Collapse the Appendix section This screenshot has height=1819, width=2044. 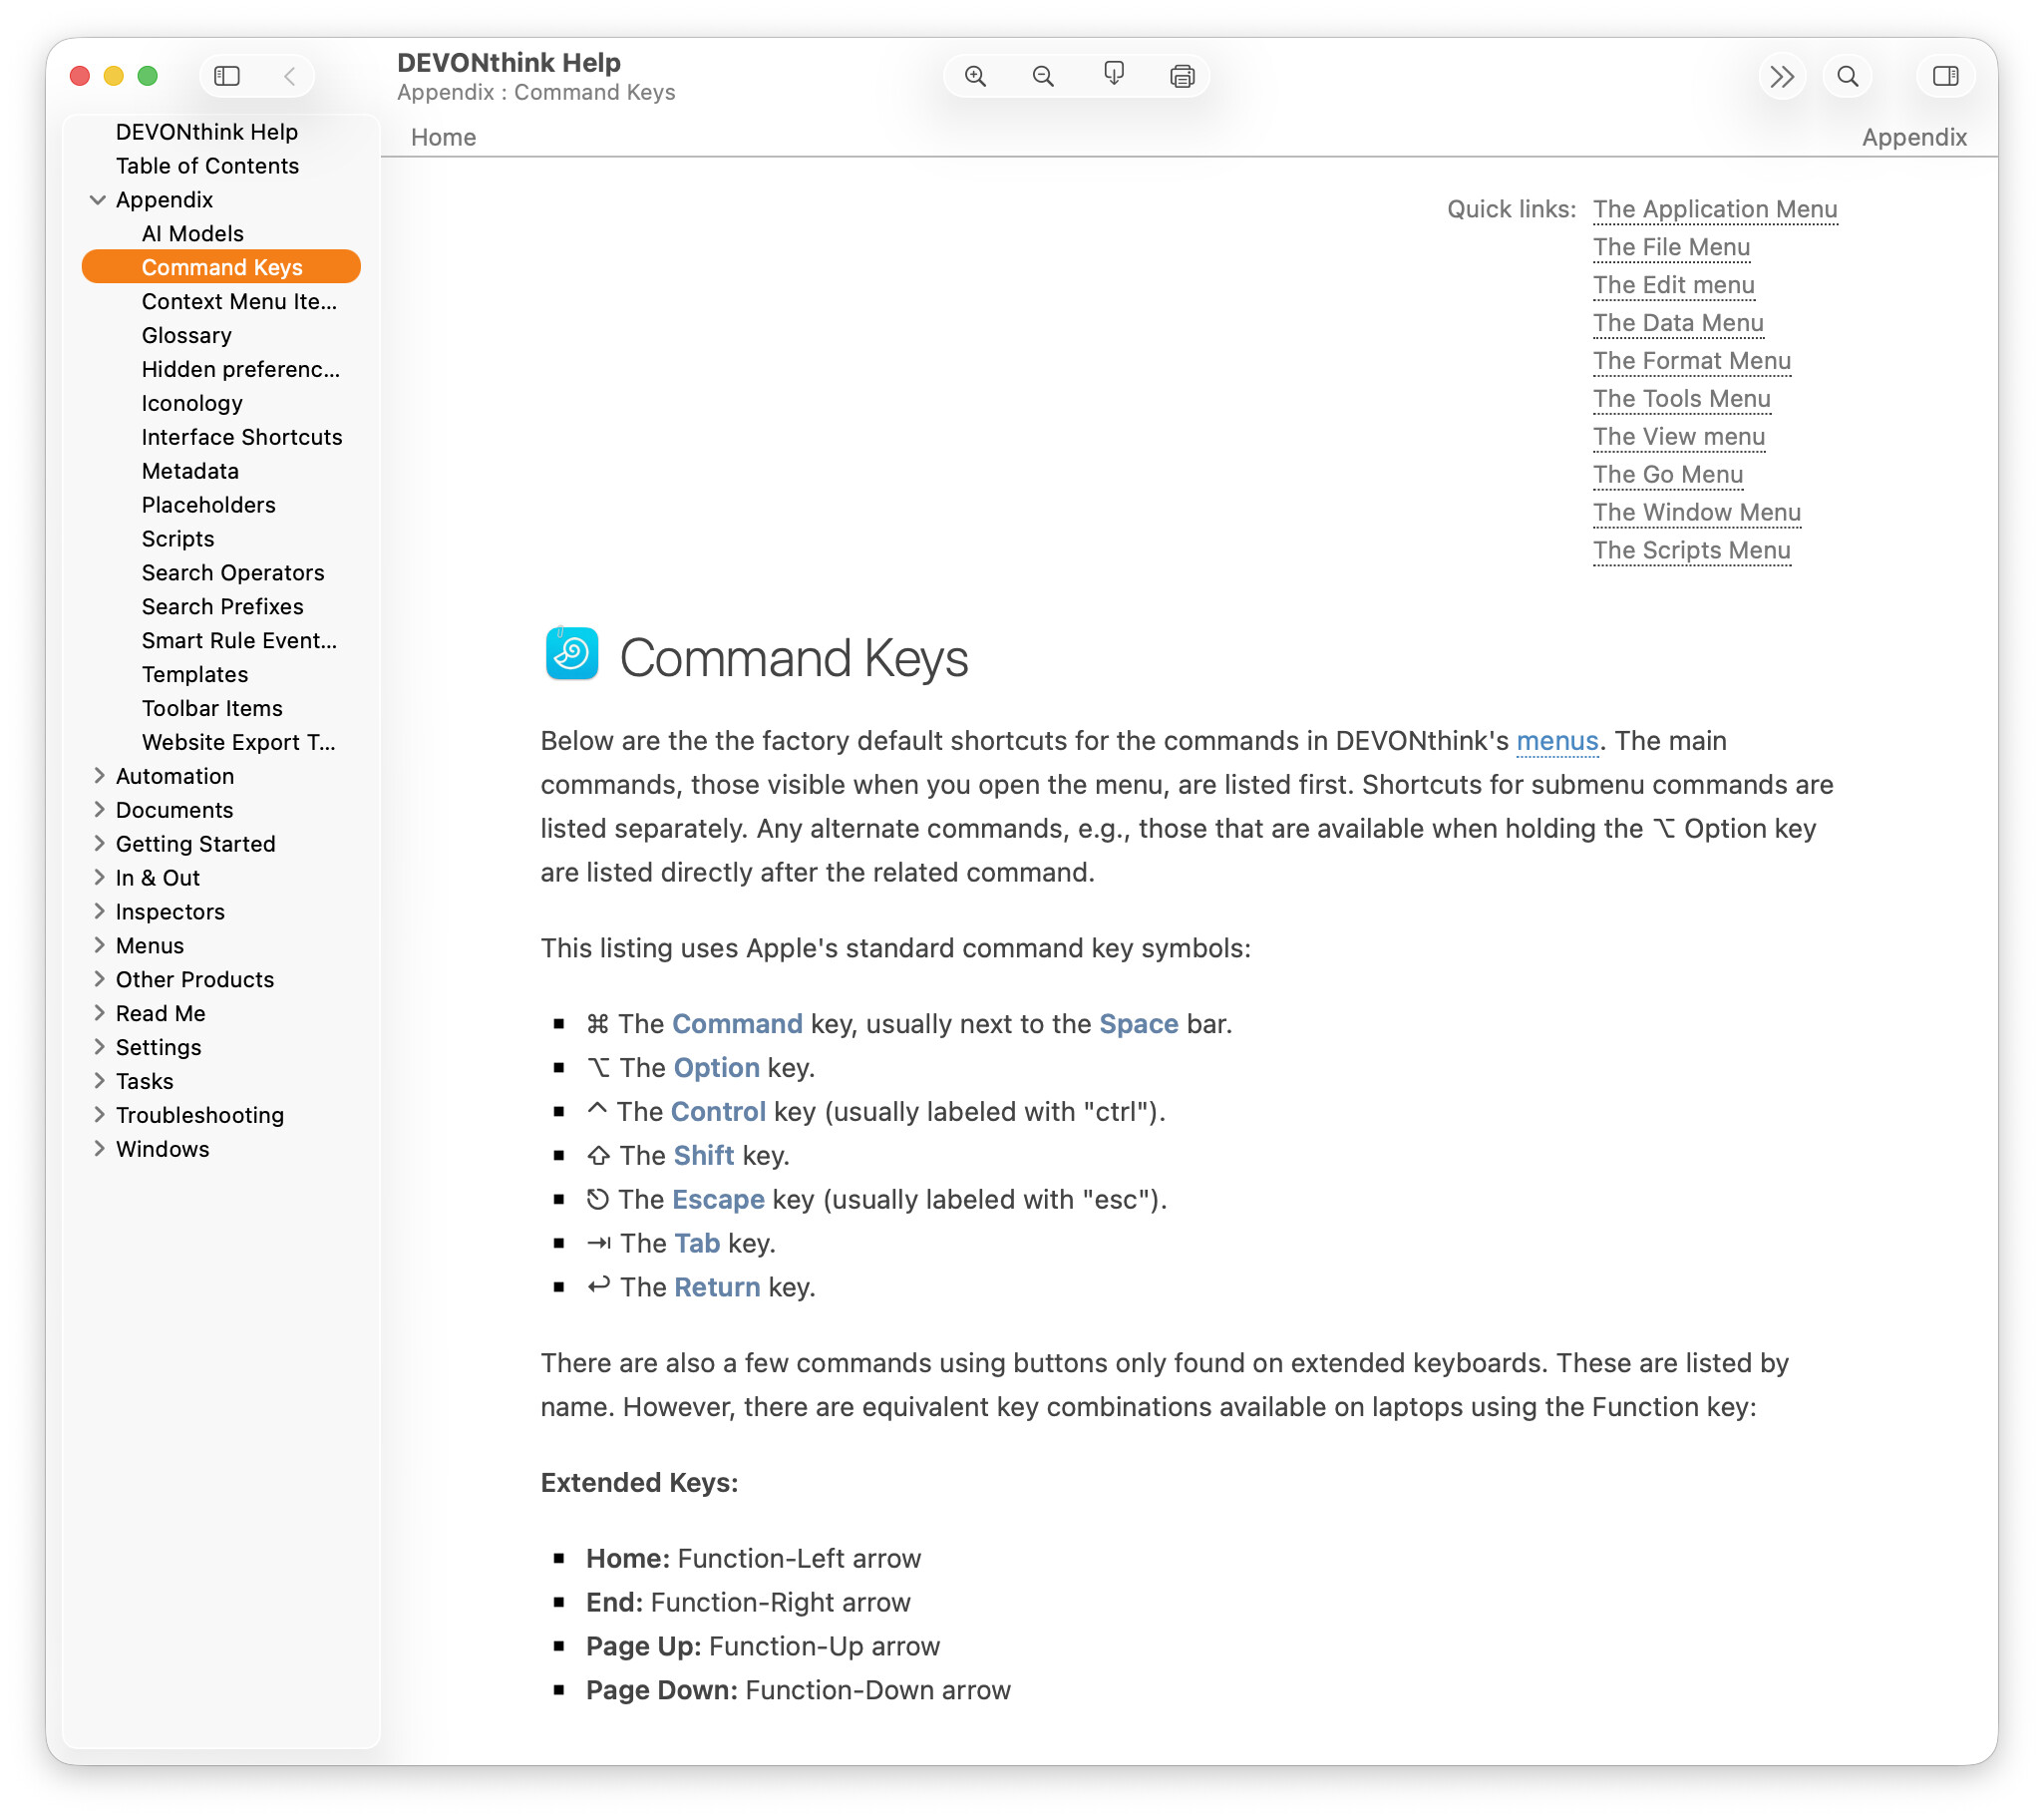point(98,200)
